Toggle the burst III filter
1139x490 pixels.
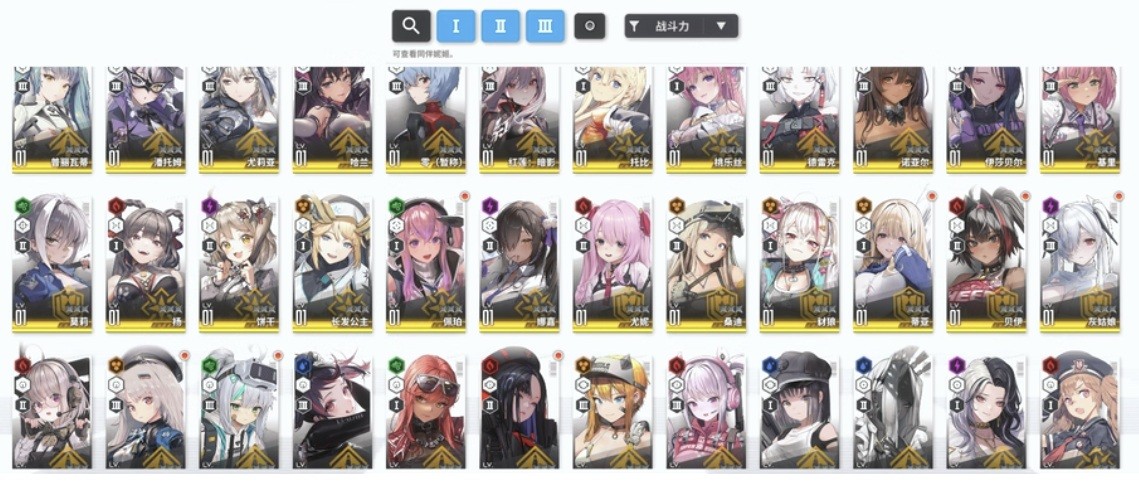tap(546, 26)
